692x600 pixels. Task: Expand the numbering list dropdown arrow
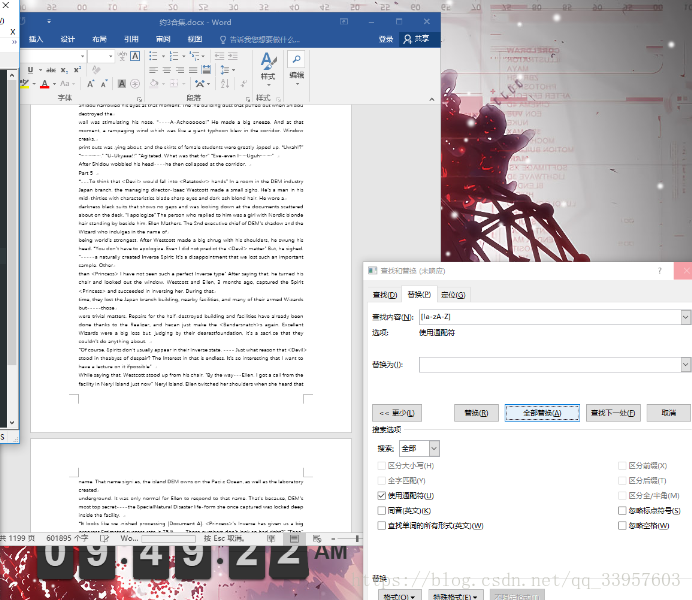[184, 56]
